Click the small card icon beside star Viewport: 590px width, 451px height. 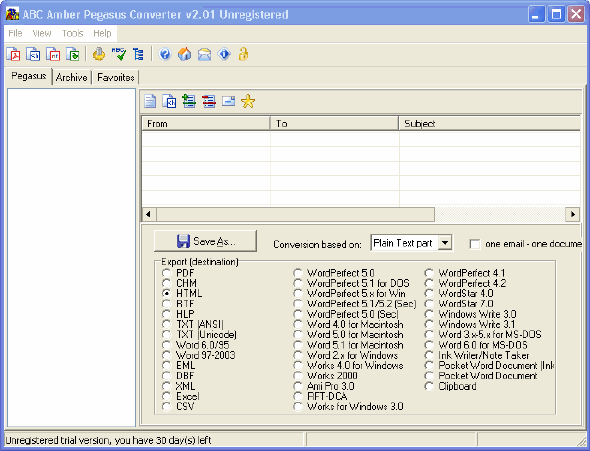[228, 101]
